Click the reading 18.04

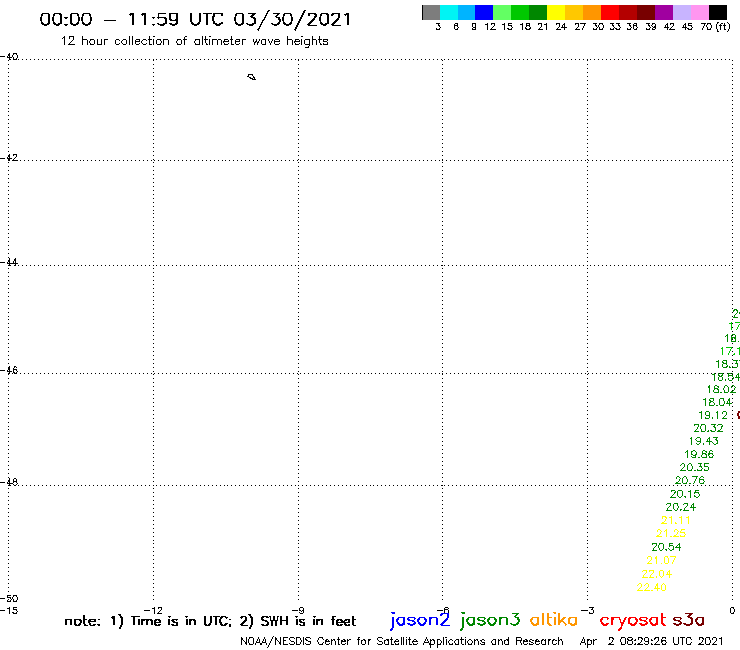point(717,402)
